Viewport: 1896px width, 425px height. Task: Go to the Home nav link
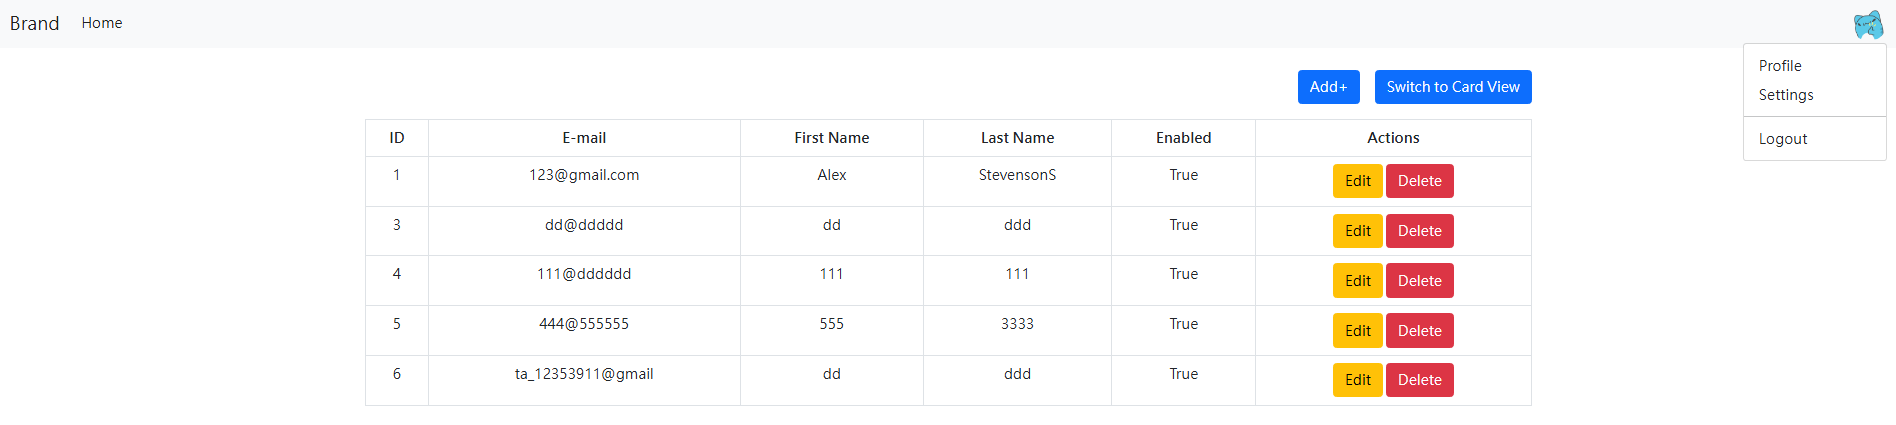[102, 23]
